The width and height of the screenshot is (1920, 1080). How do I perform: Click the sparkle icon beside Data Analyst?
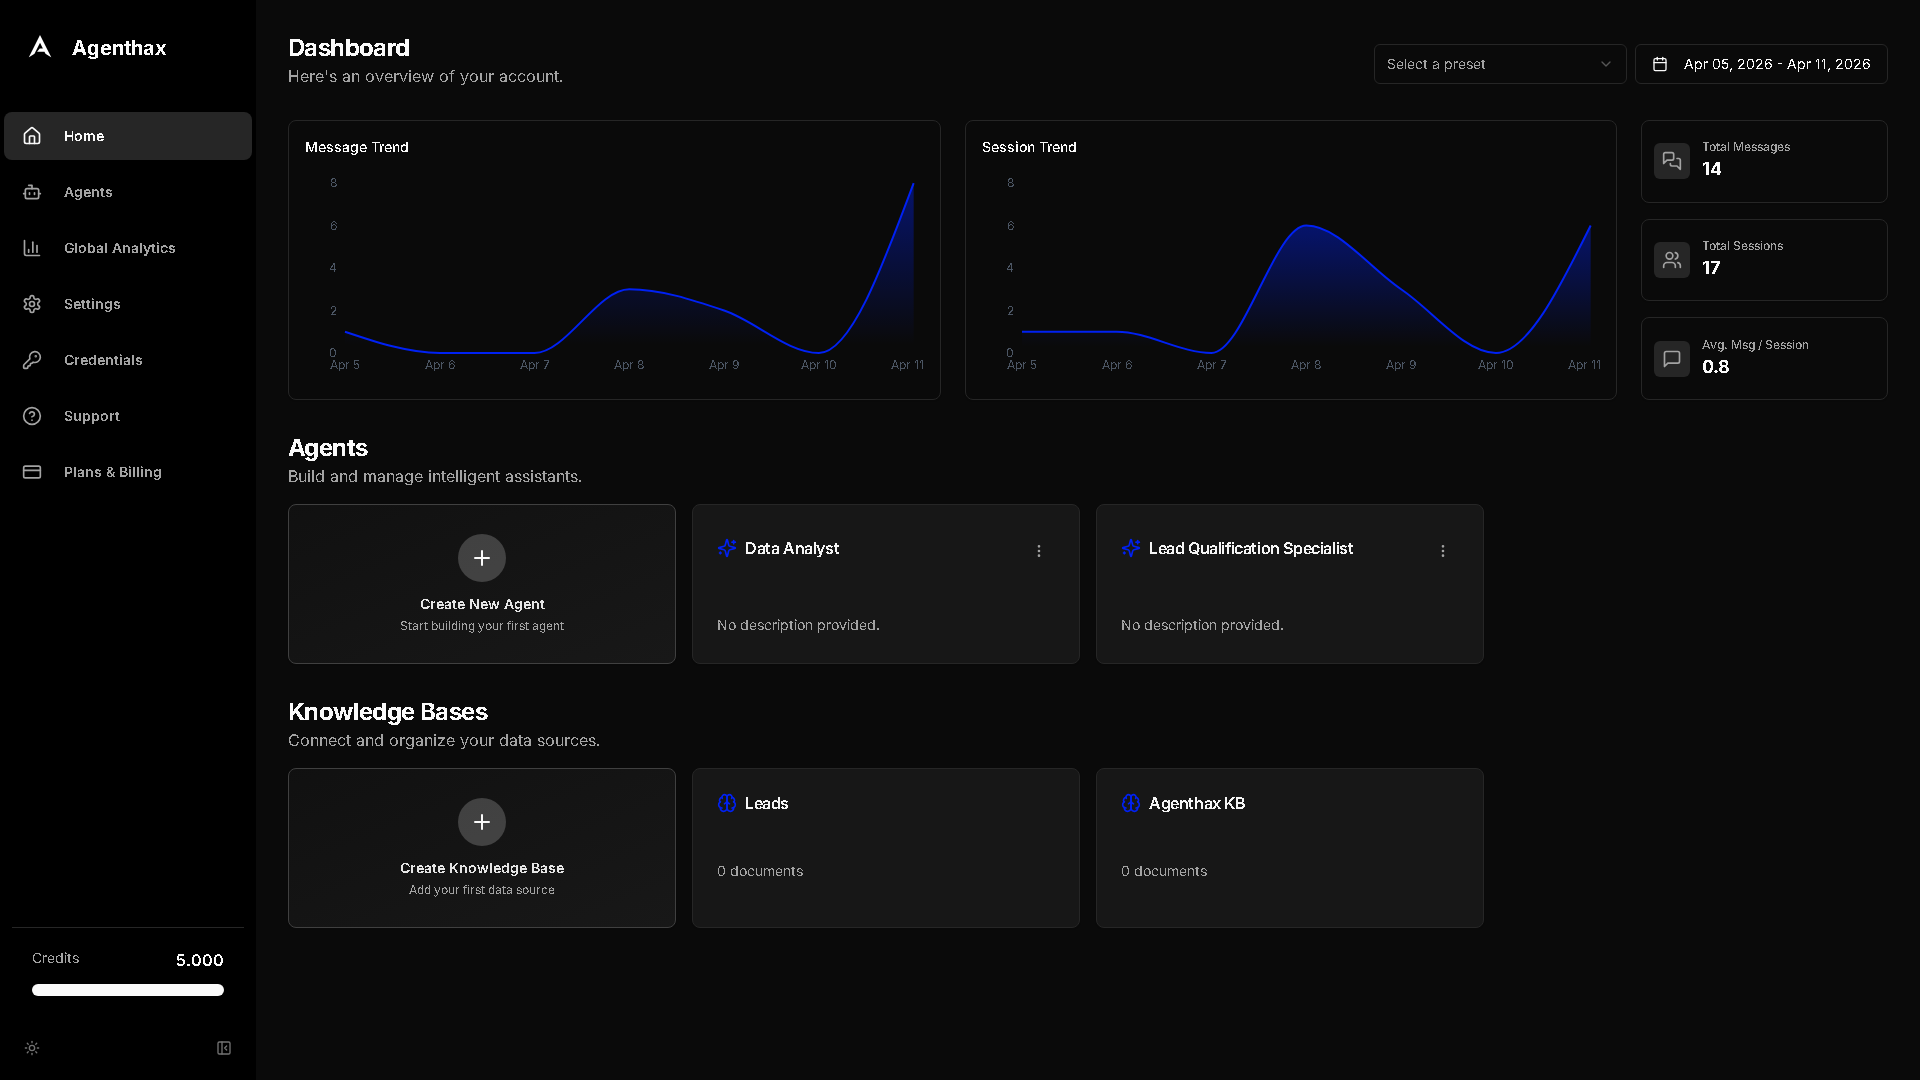[x=727, y=548]
